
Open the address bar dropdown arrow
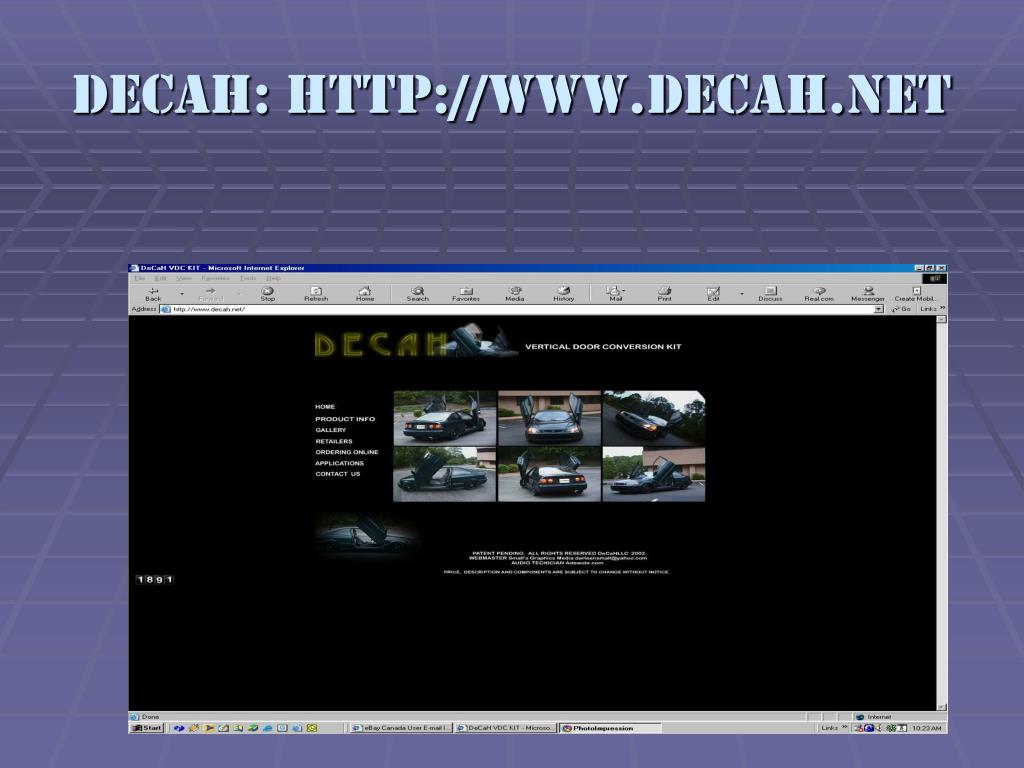click(x=878, y=309)
